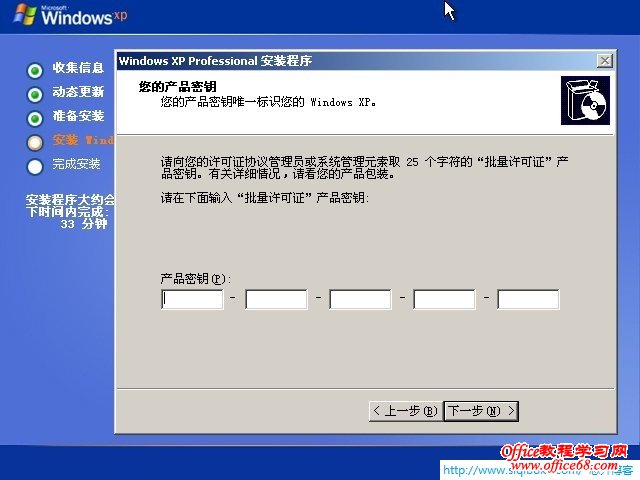Click the 完成安装 empty step indicator

click(35, 167)
